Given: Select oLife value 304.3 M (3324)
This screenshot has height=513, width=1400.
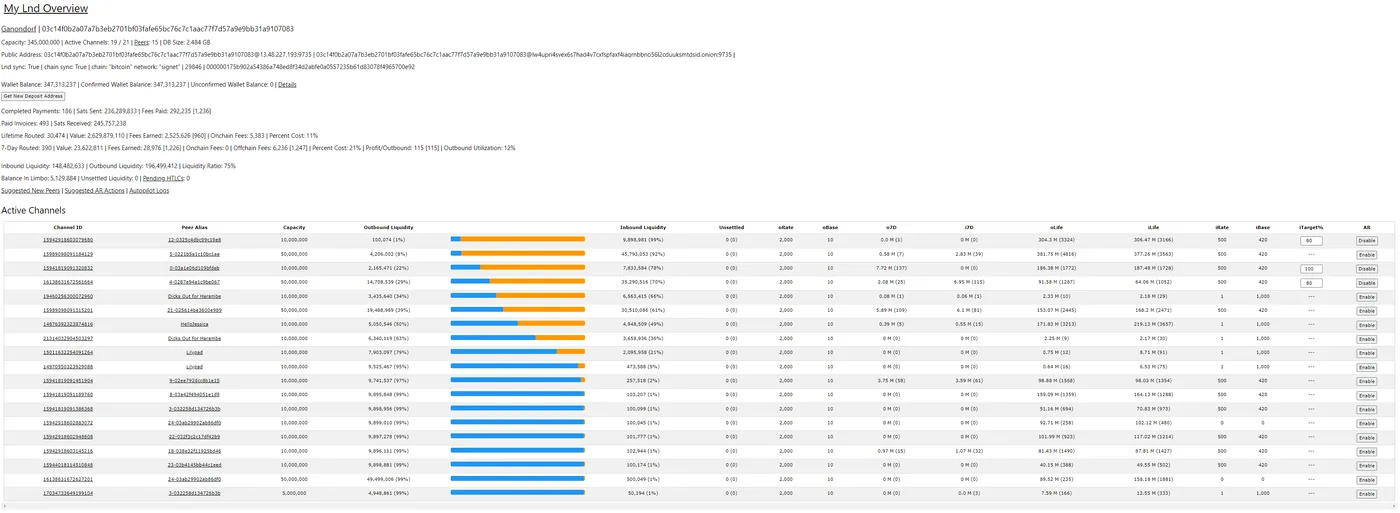Looking at the screenshot, I should click(x=1056, y=241).
